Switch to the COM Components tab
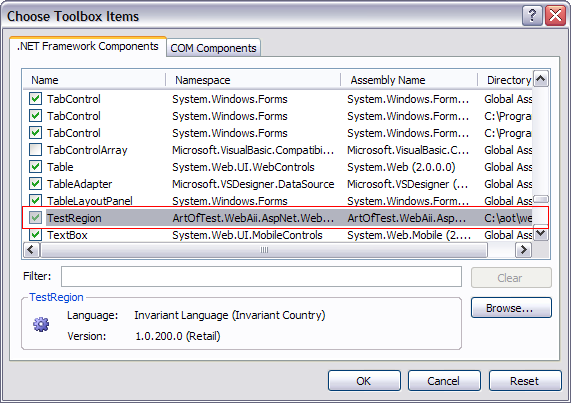 [213, 48]
